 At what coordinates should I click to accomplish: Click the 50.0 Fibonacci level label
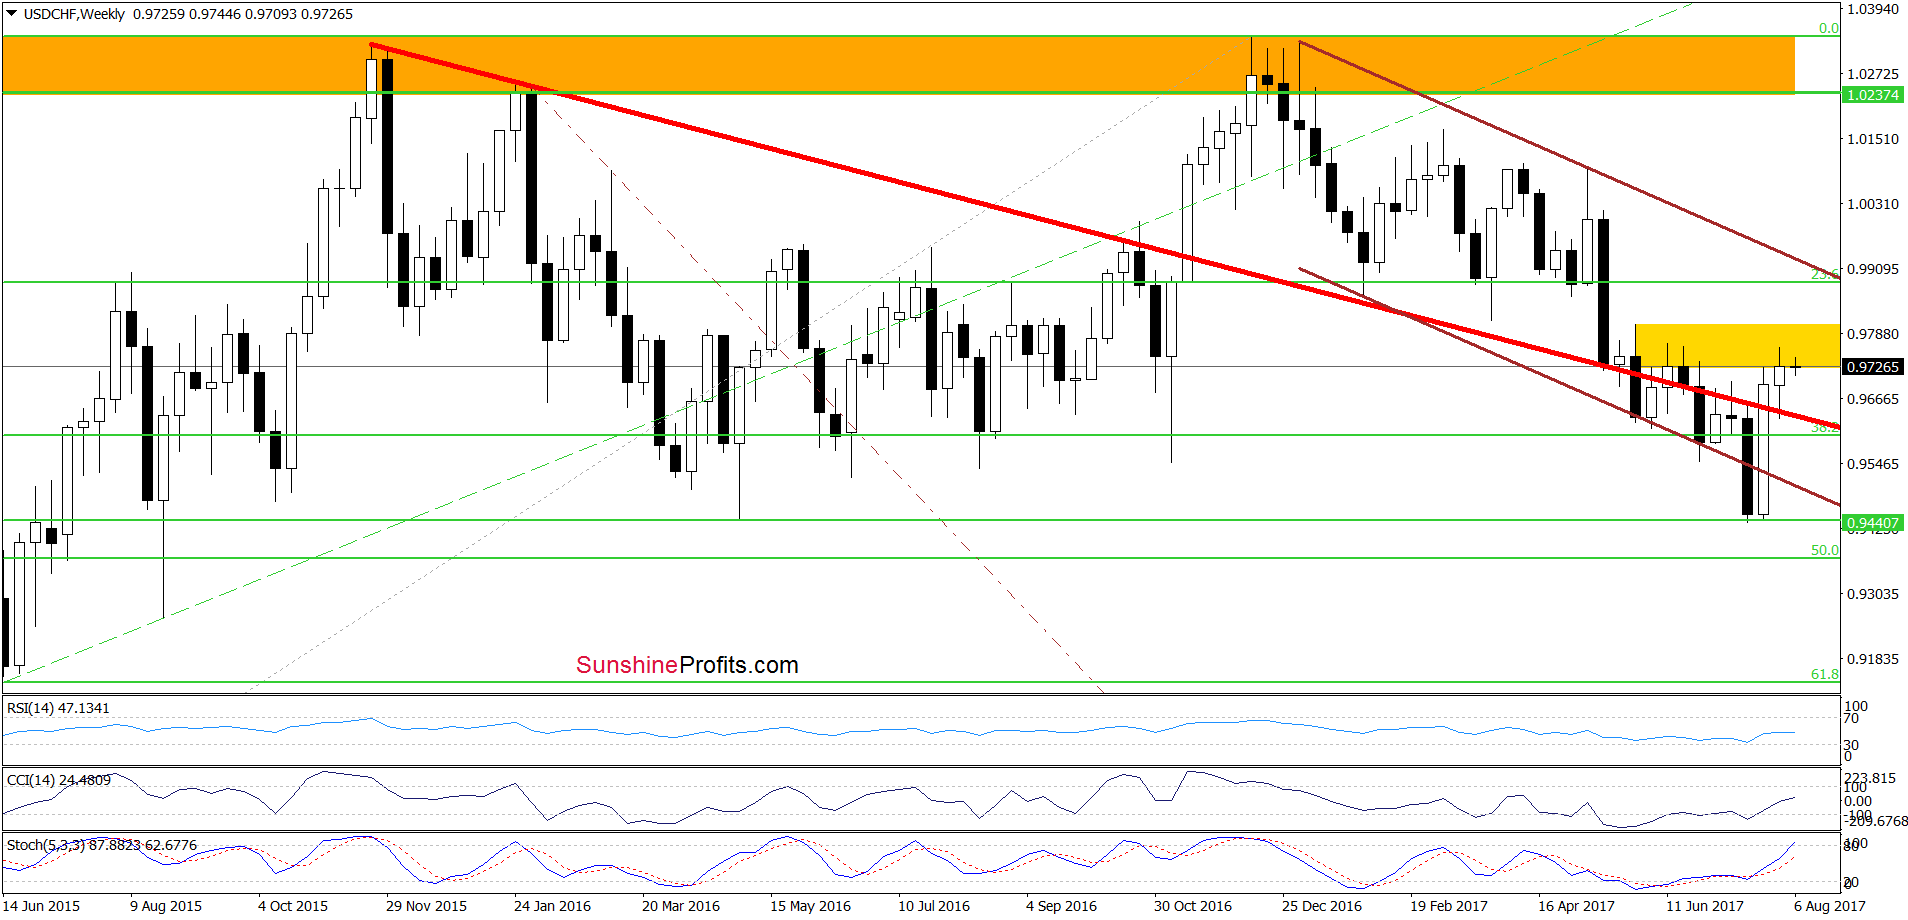(1825, 550)
